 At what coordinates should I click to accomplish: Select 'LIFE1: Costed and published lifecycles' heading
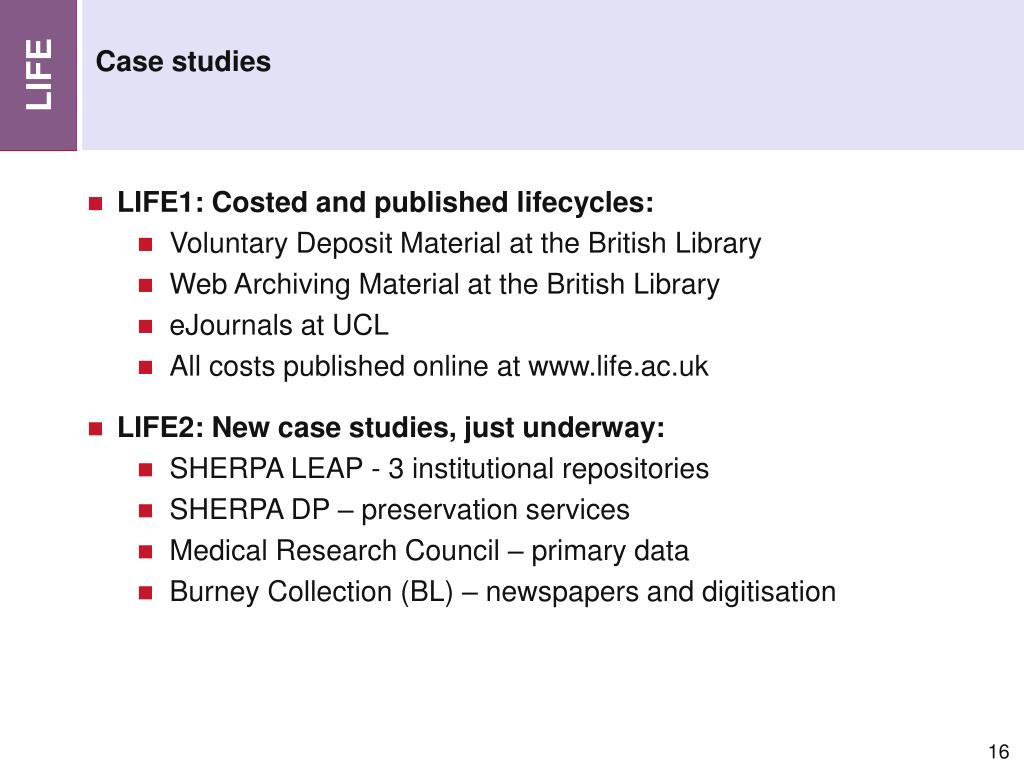385,202
